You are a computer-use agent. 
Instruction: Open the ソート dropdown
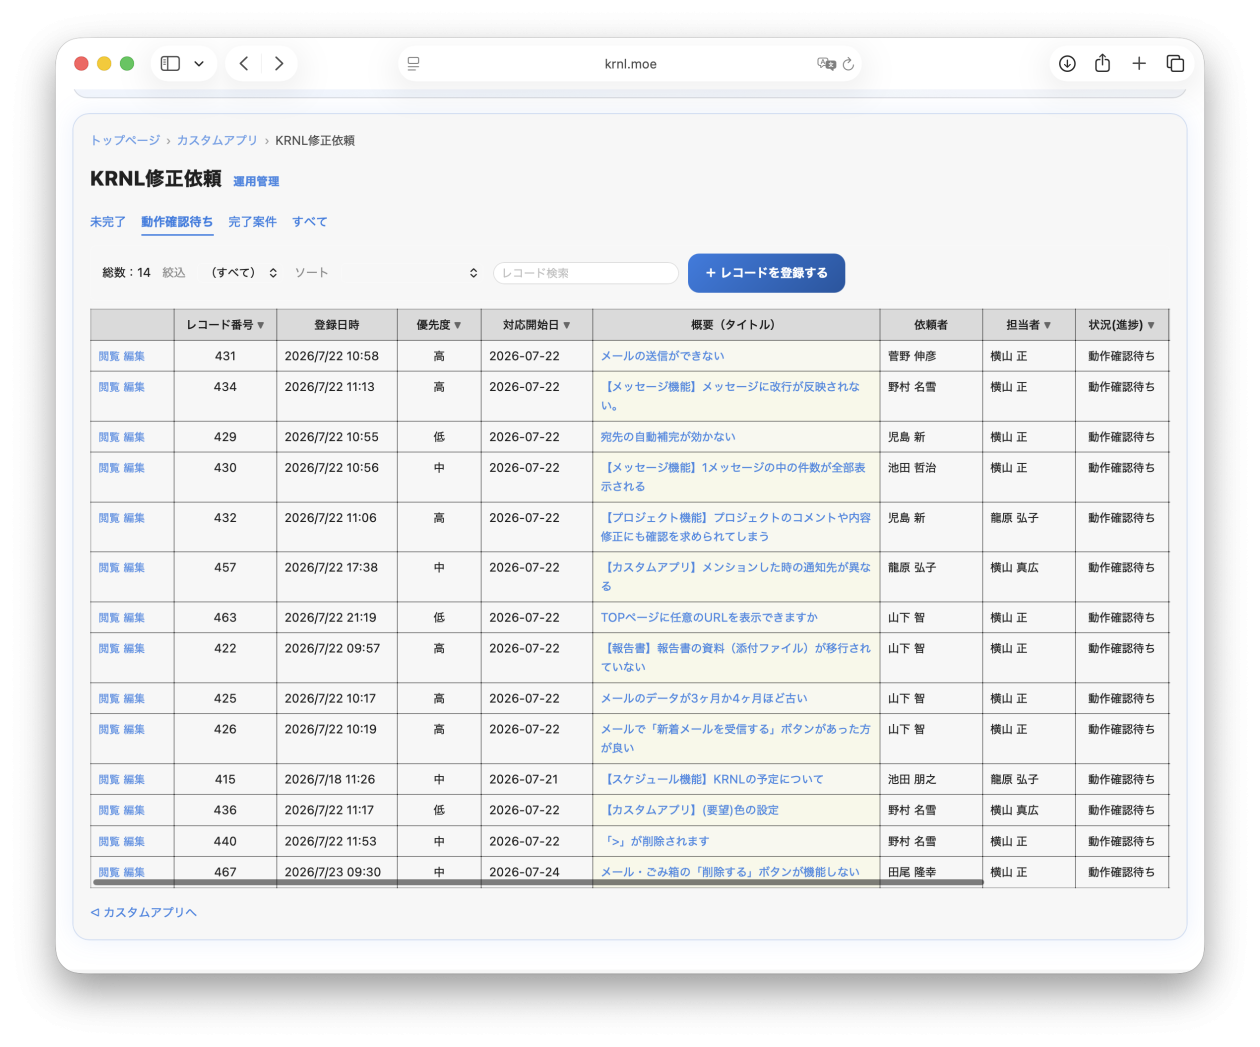(x=386, y=273)
